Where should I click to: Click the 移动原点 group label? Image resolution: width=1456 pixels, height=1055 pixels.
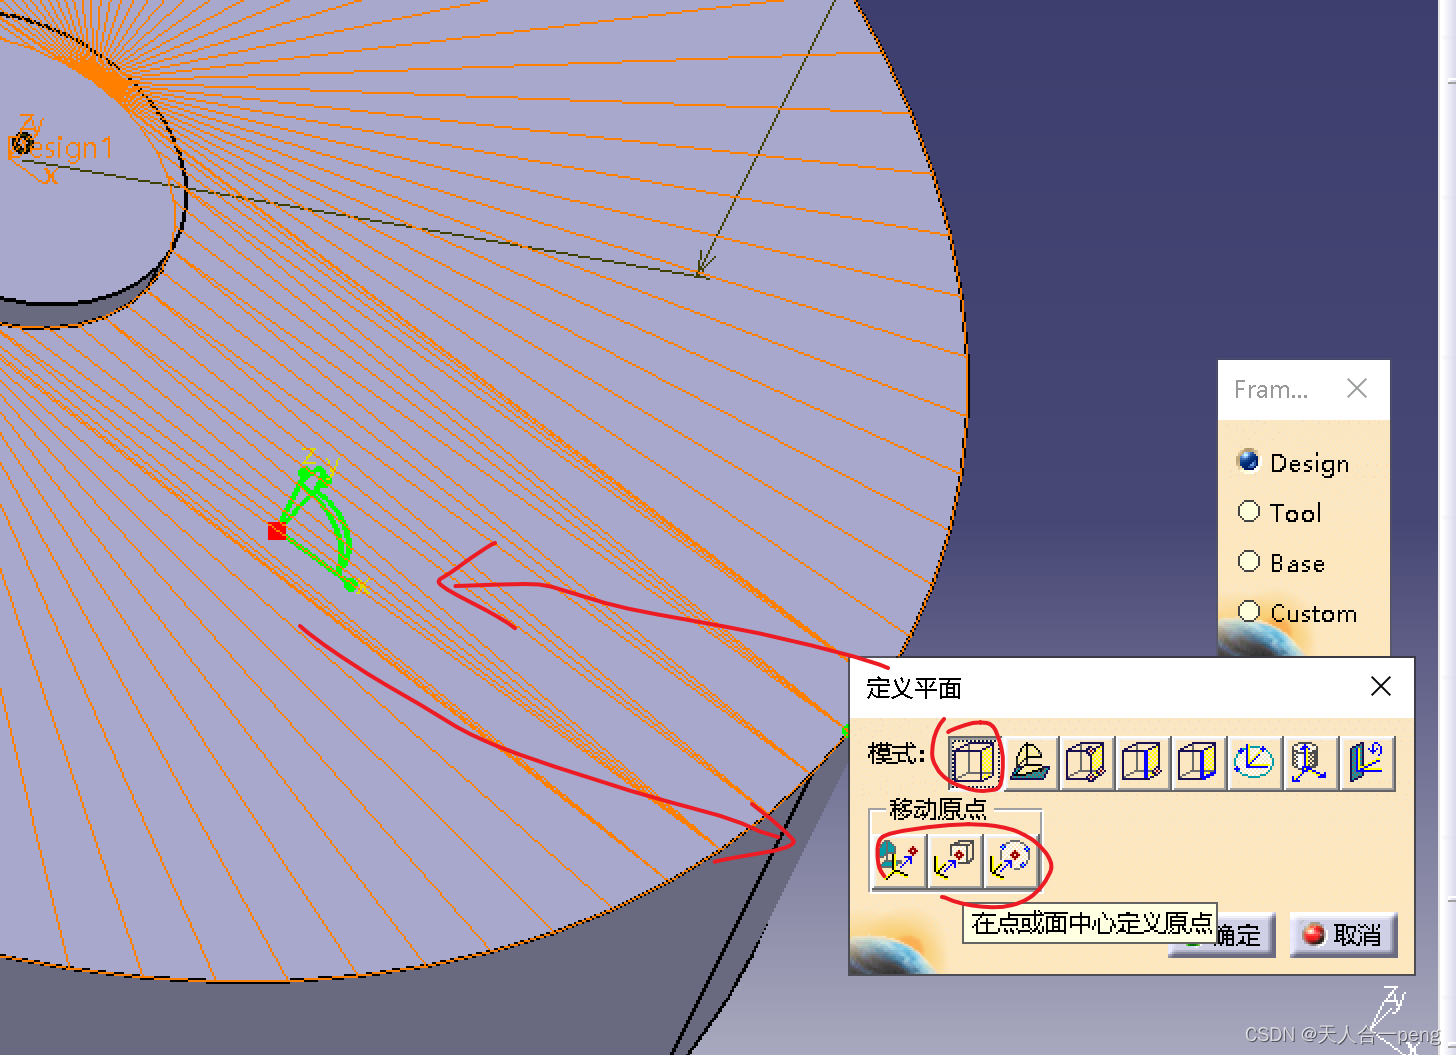click(938, 809)
